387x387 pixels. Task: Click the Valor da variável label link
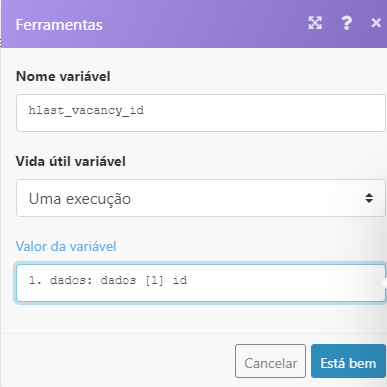pos(66,246)
